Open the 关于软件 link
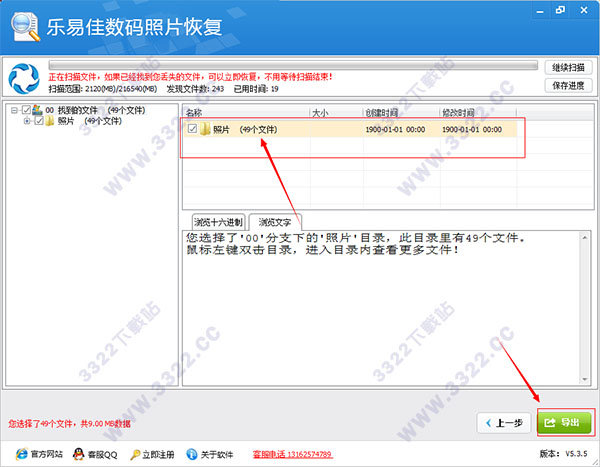The width and height of the screenshot is (600, 467). (x=217, y=454)
